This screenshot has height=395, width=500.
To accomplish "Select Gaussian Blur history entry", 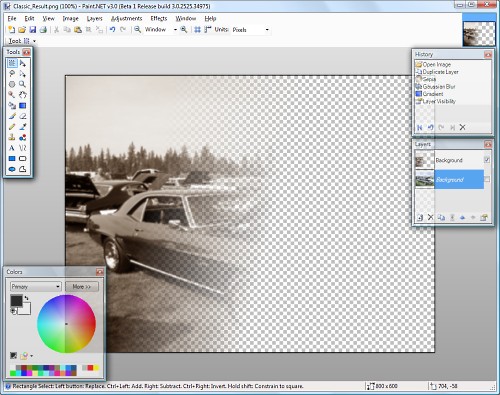I will (x=439, y=87).
